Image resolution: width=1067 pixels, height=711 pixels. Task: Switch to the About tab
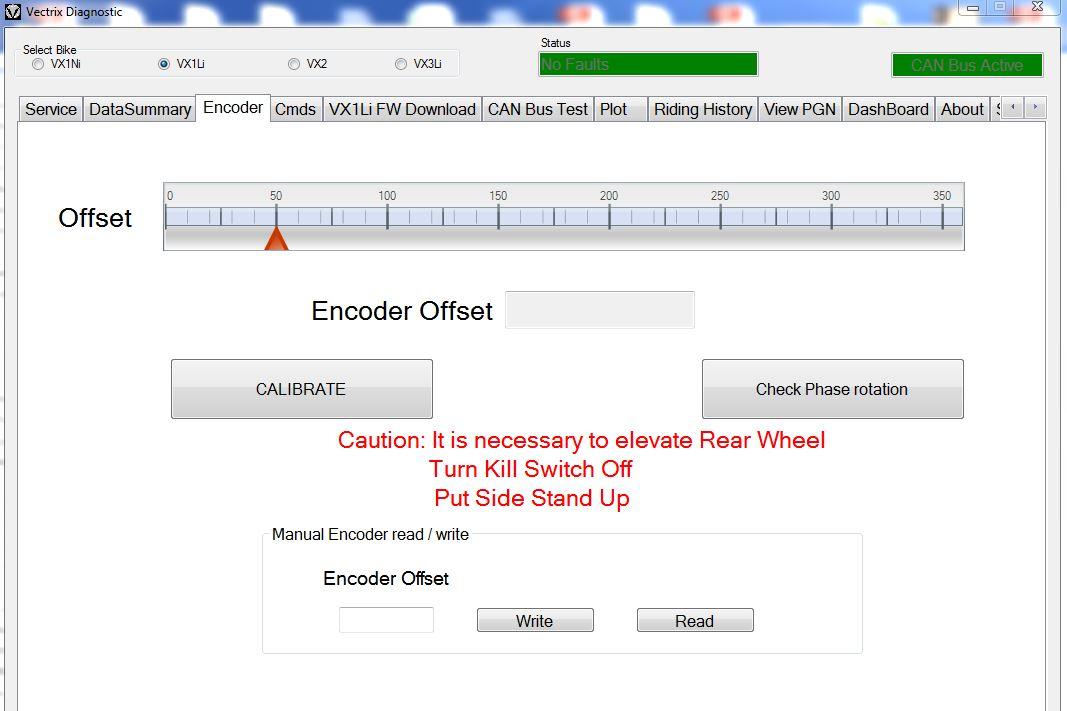pyautogui.click(x=962, y=110)
